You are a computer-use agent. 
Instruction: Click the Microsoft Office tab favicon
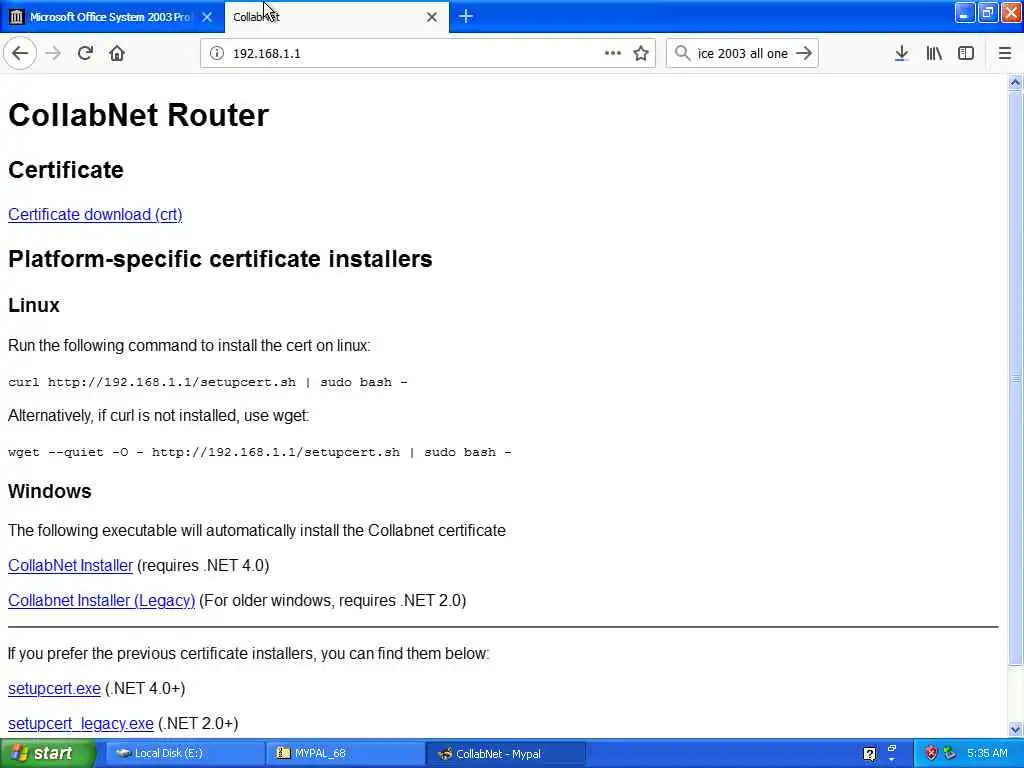16,17
